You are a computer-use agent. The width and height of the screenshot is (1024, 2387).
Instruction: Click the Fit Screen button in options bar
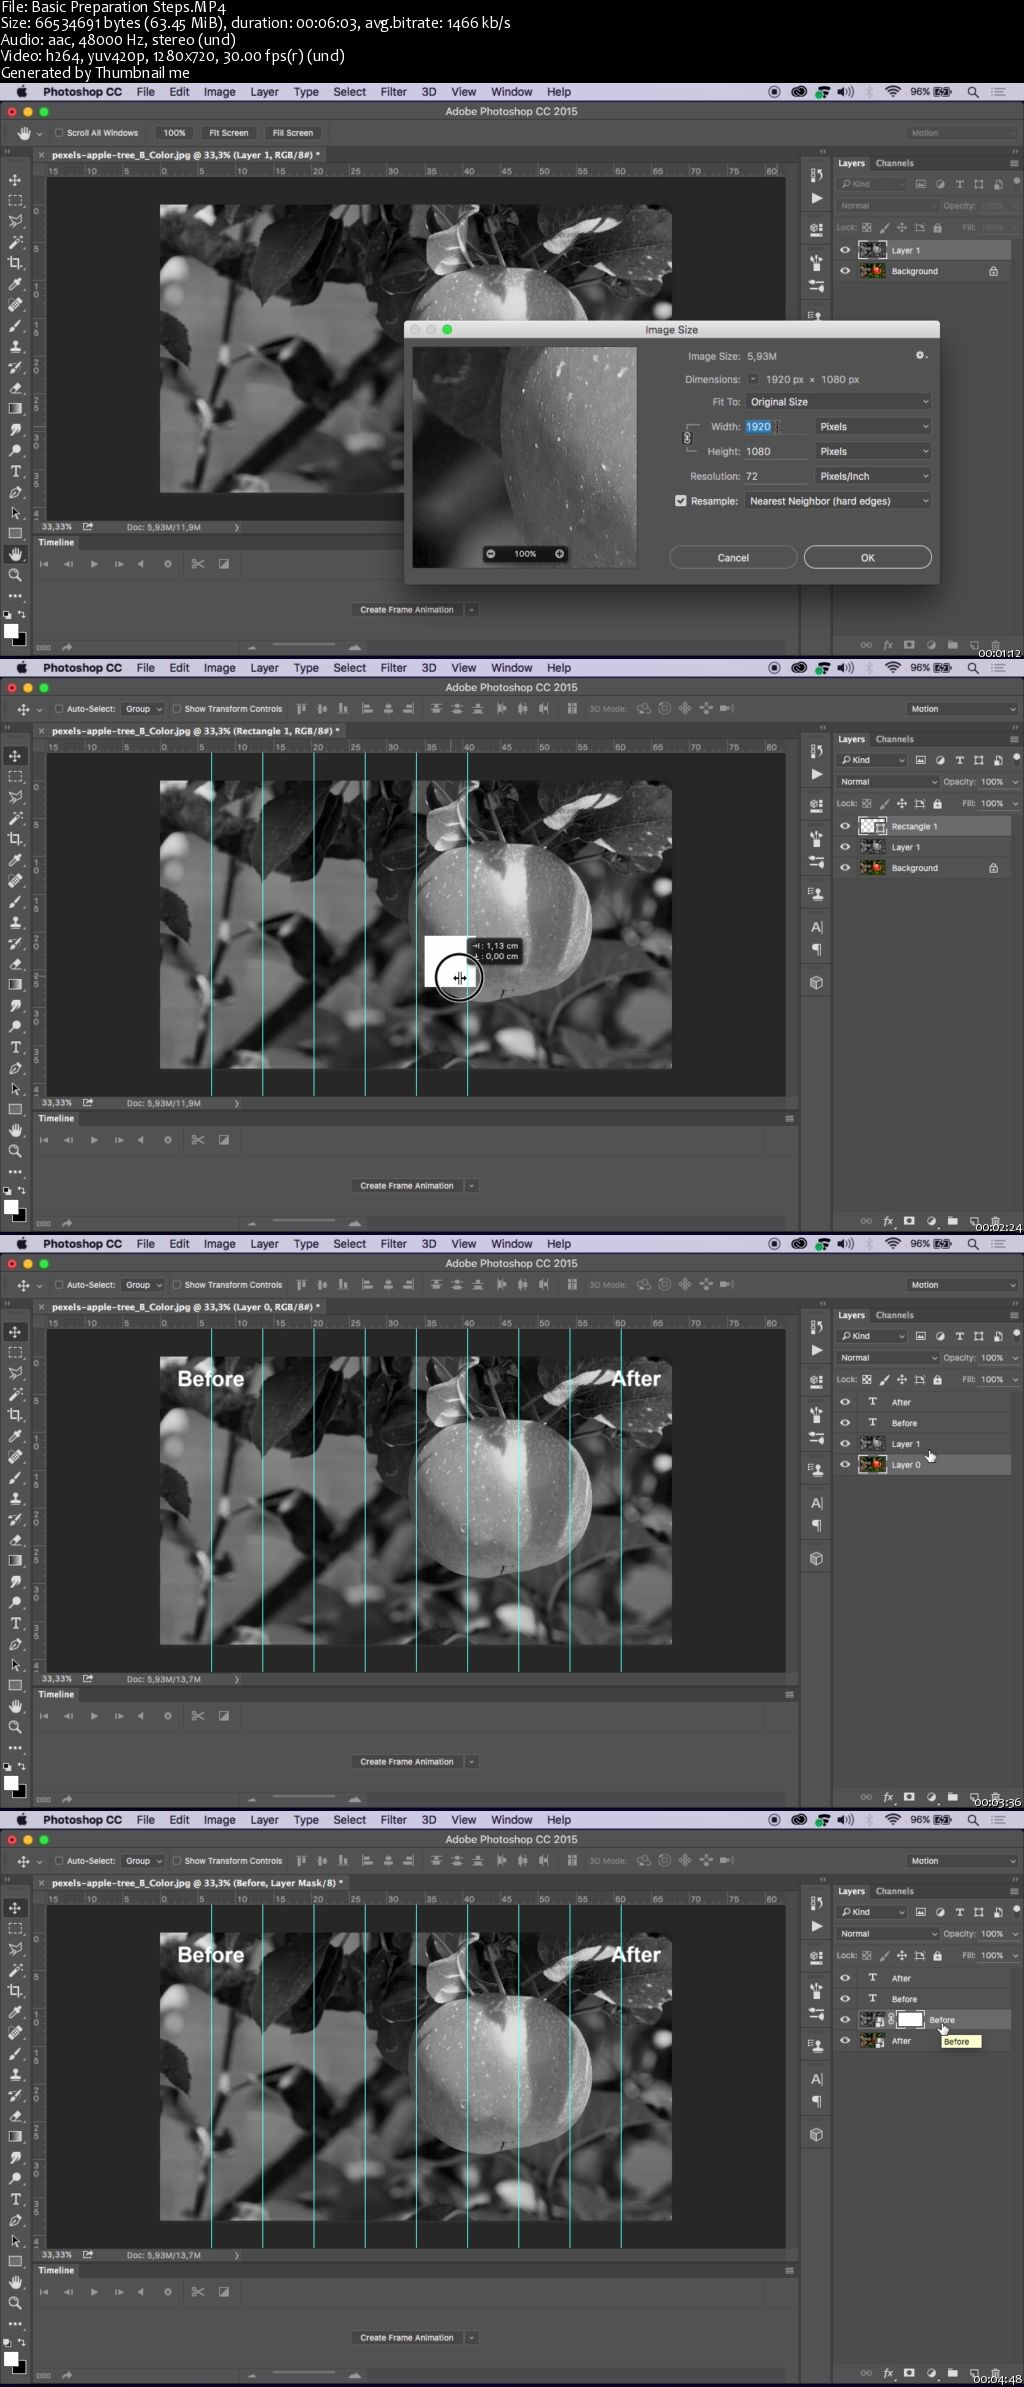click(x=228, y=133)
